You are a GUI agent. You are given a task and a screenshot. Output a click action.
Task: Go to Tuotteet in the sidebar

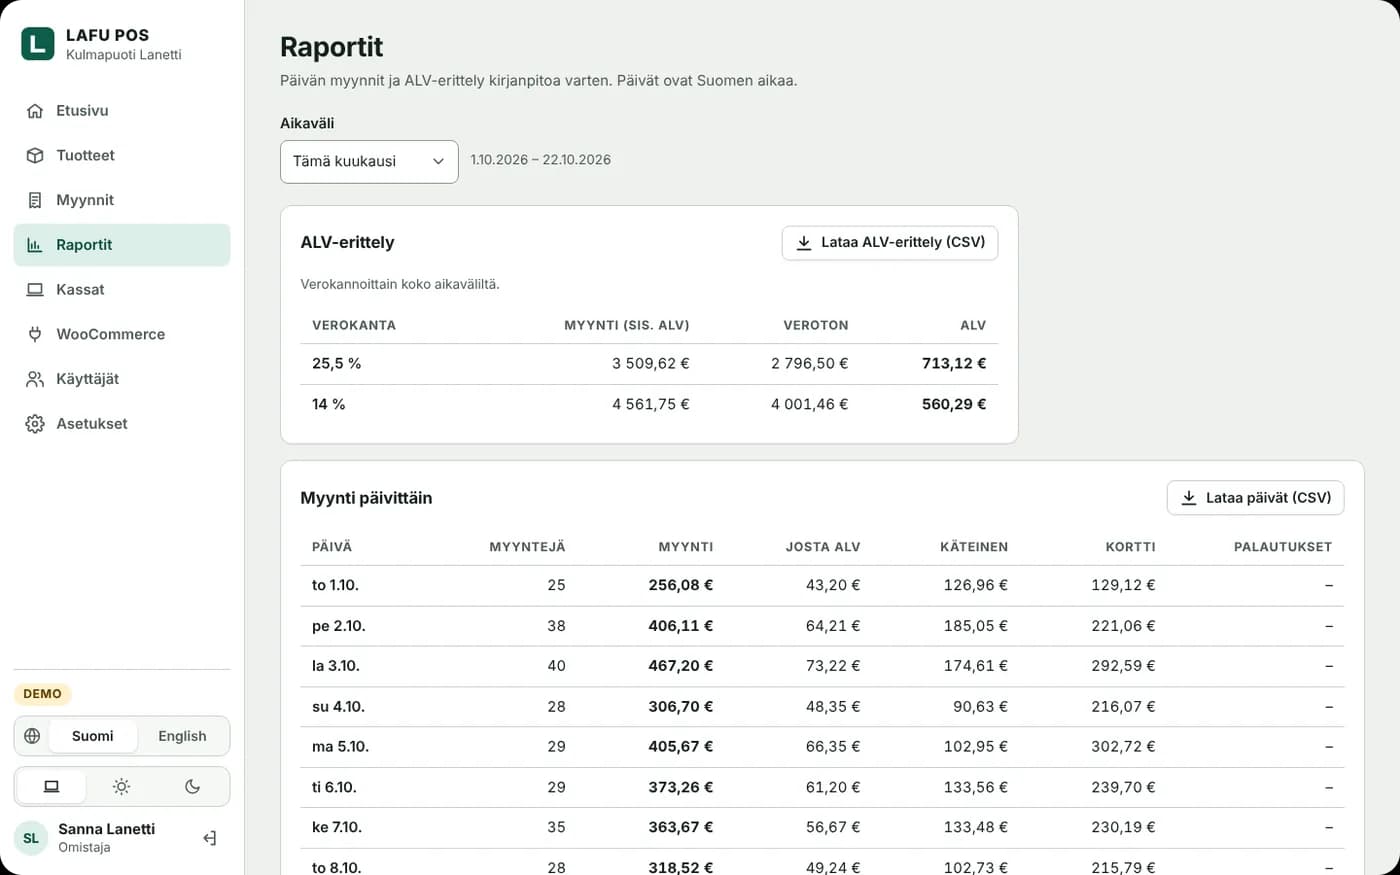tap(122, 156)
